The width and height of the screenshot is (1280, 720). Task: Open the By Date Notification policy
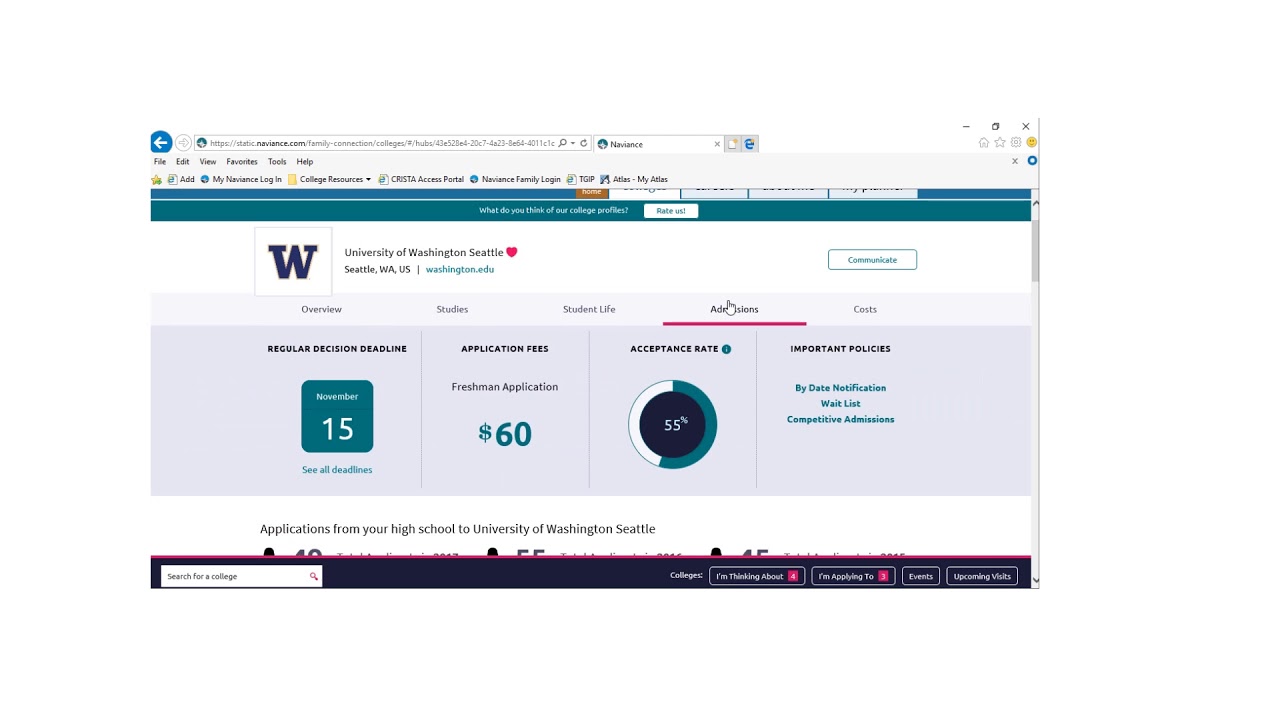[840, 388]
